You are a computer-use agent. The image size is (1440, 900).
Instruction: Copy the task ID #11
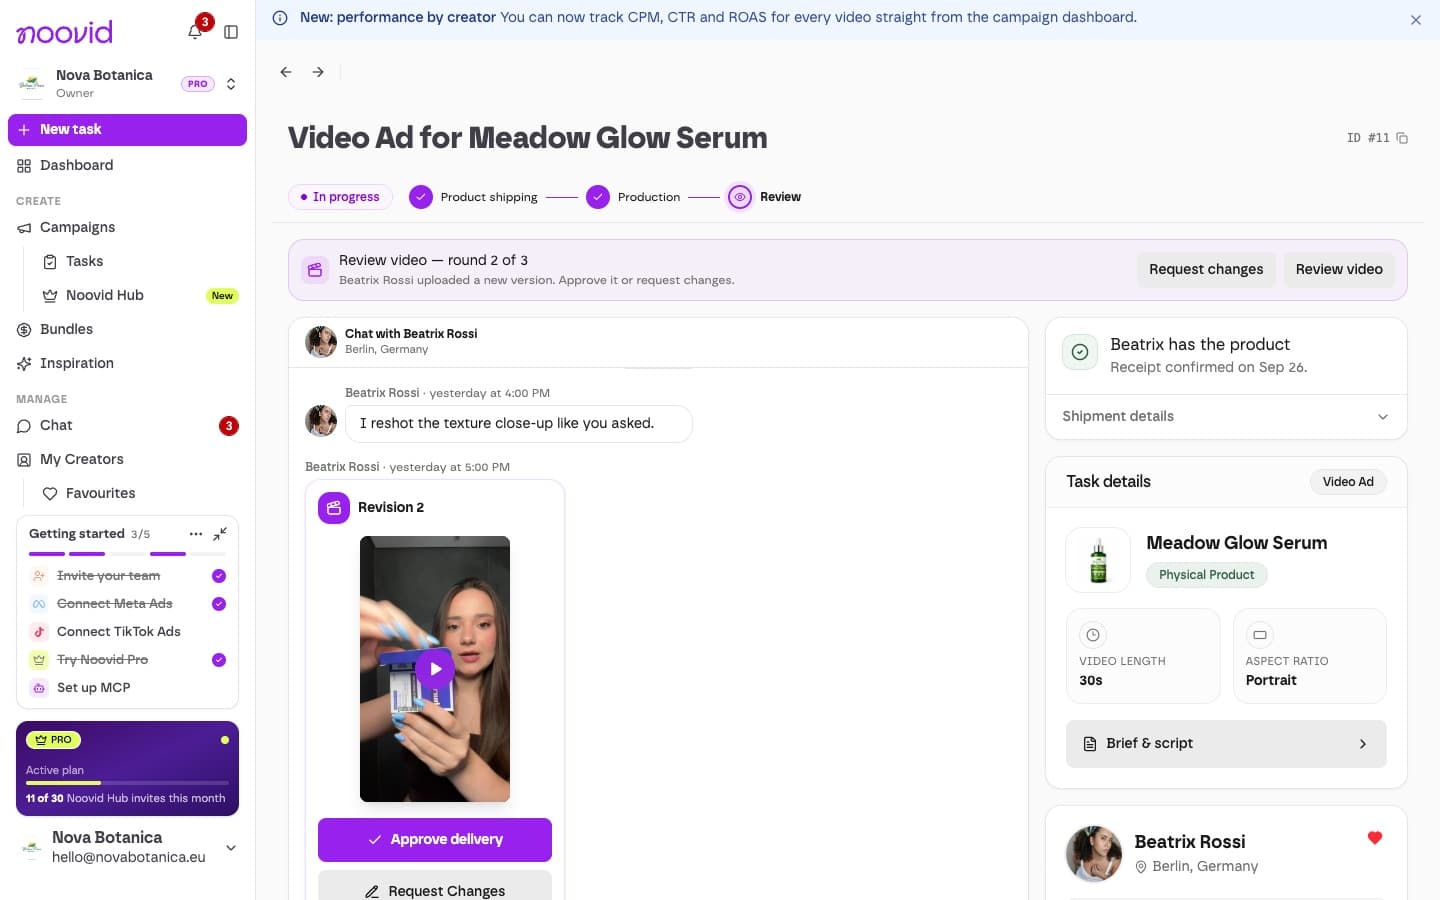coord(1402,138)
